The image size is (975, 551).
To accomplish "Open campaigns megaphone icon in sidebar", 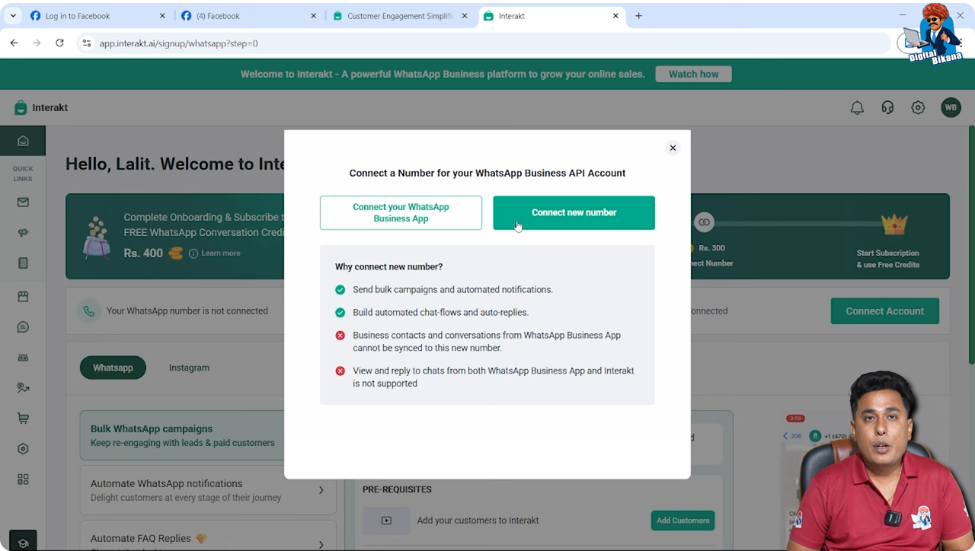I will point(23,233).
